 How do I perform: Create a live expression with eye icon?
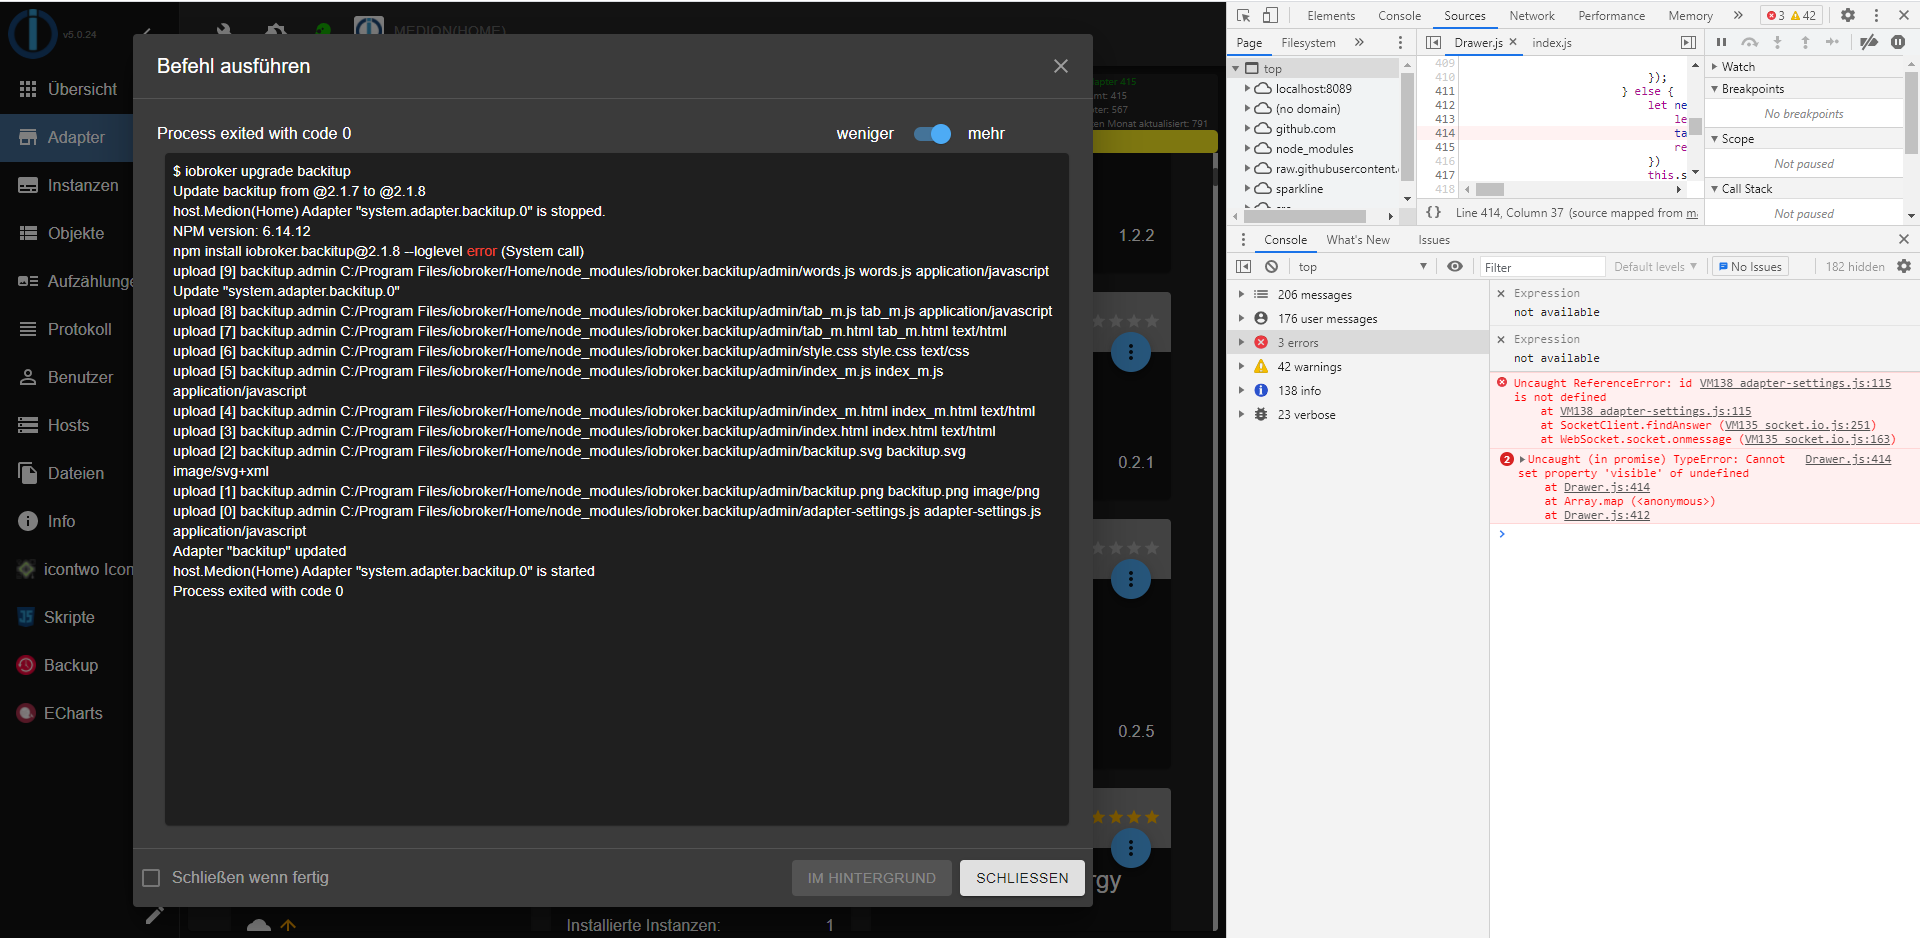(x=1455, y=266)
